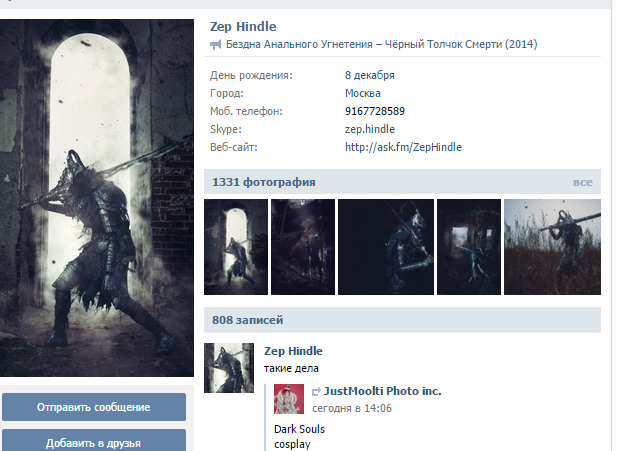Image resolution: width=641 pixels, height=451 pixels.
Task: Open Zep Hindle's post avatar thumbnail
Action: tap(229, 368)
